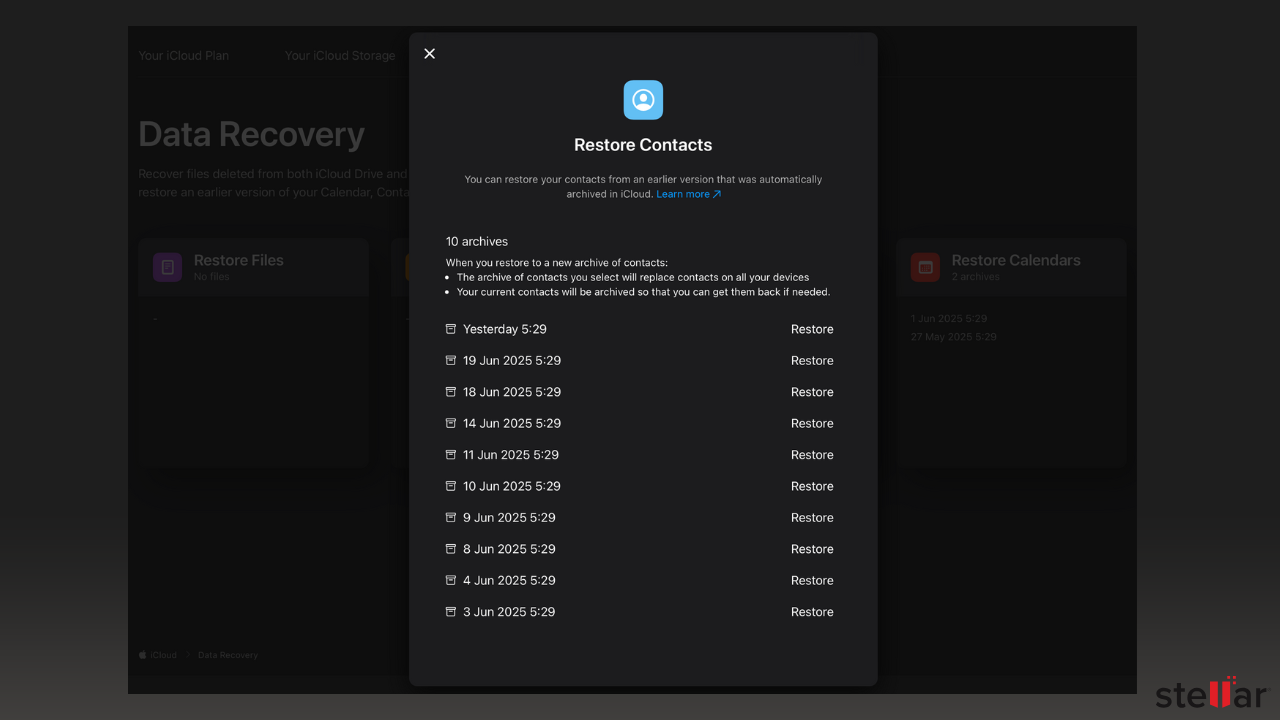This screenshot has width=1280, height=720.
Task: Switch to Your iCloud Storage tab
Action: [x=340, y=55]
